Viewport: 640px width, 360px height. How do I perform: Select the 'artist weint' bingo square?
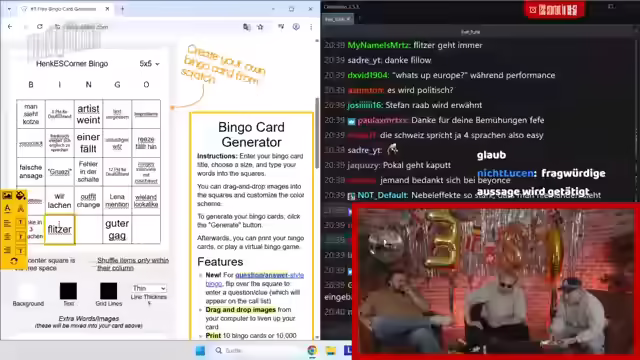(x=88, y=114)
